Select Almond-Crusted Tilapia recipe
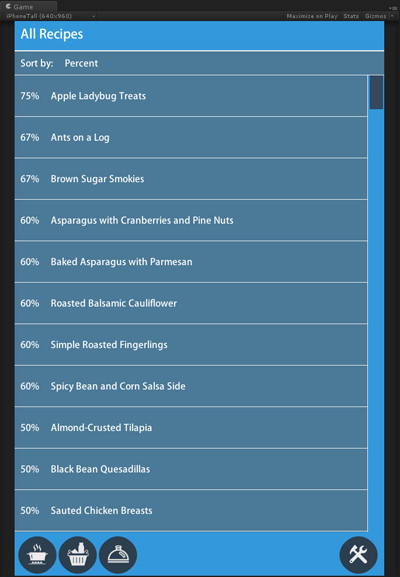This screenshot has width=400, height=577. tap(191, 428)
